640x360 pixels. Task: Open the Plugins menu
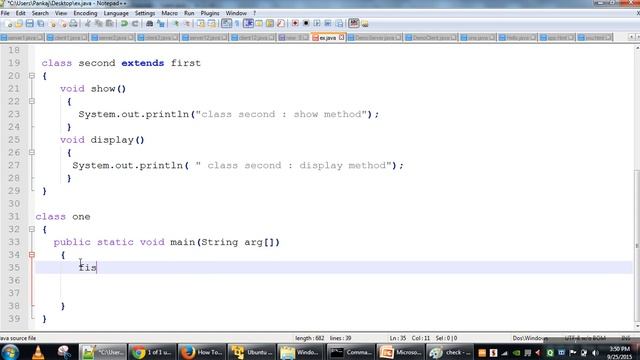click(210, 13)
